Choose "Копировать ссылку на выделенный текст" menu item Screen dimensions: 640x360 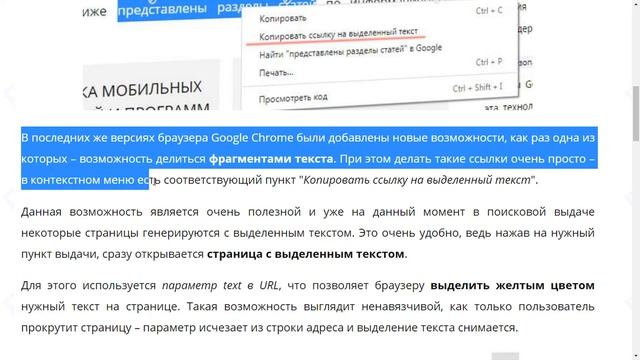click(338, 34)
